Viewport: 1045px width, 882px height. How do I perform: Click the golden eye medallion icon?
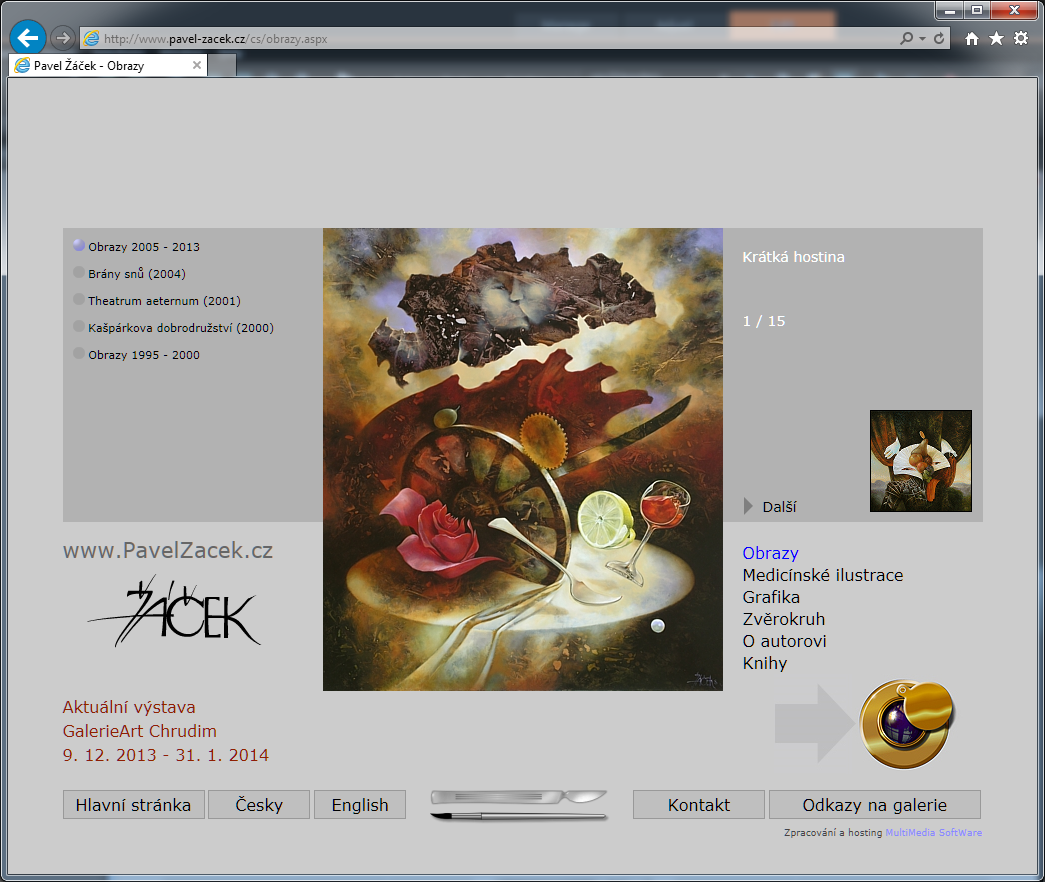click(906, 724)
